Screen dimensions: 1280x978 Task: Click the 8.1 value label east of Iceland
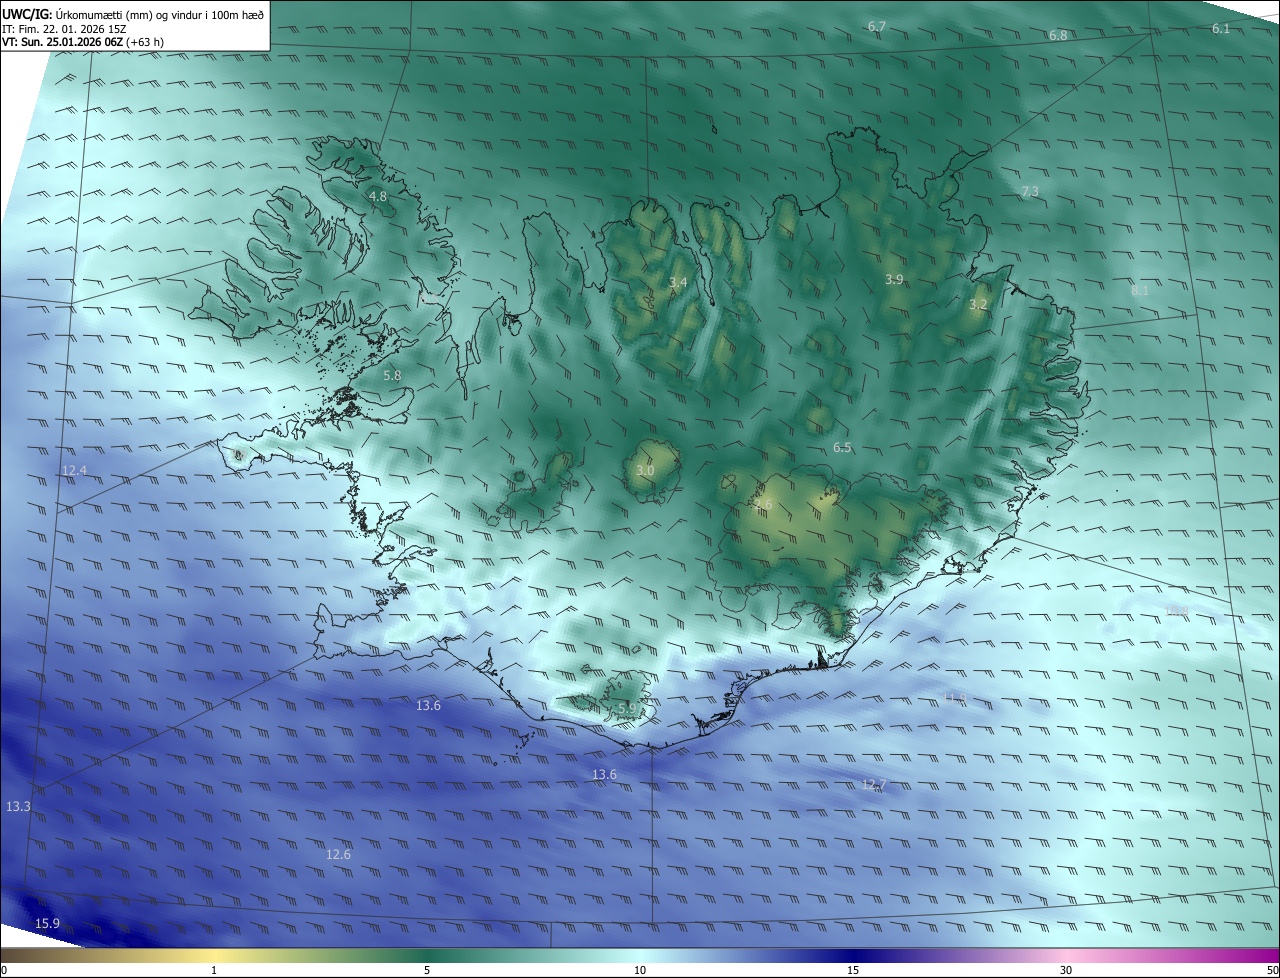(1139, 290)
